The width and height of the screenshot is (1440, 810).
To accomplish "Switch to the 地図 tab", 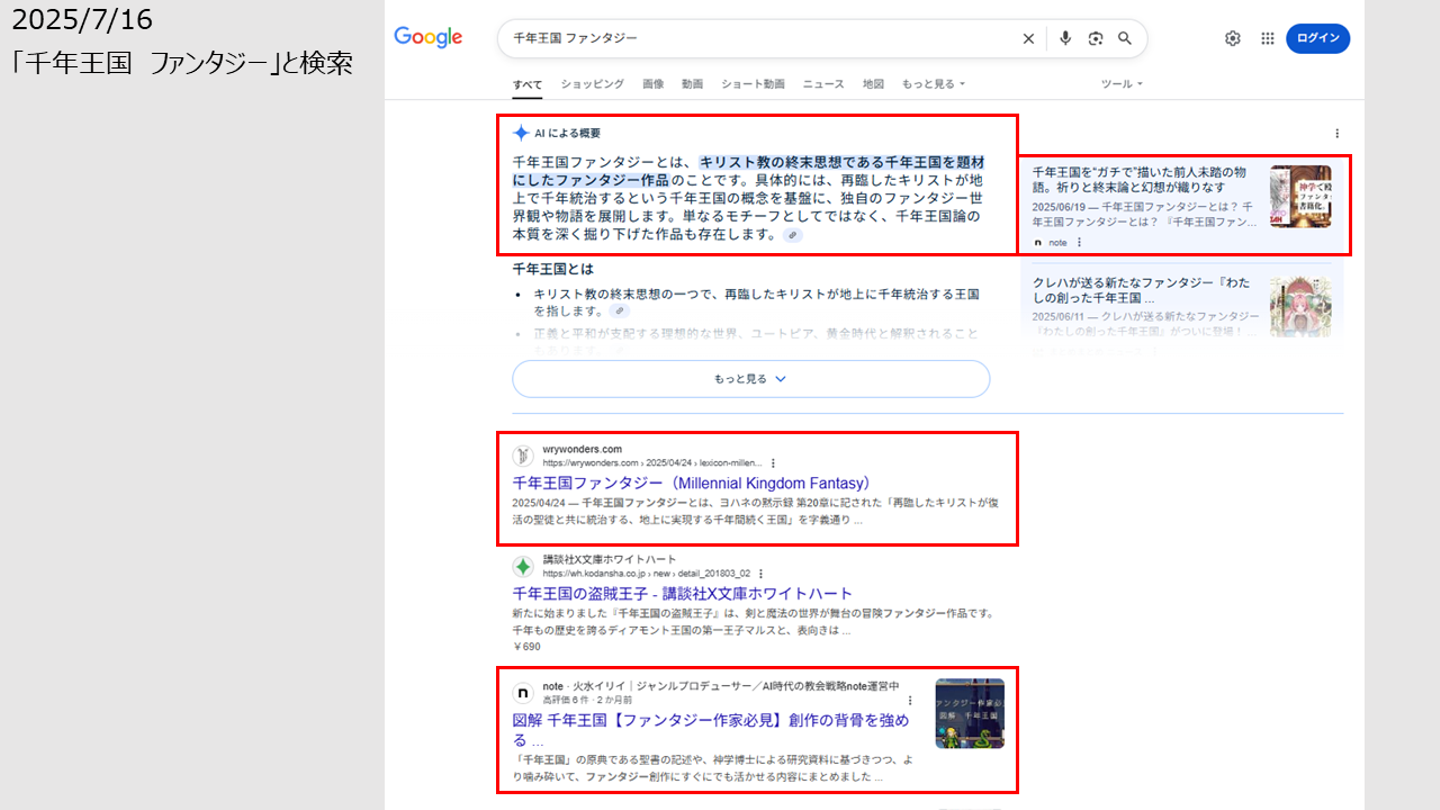I will click(x=873, y=84).
